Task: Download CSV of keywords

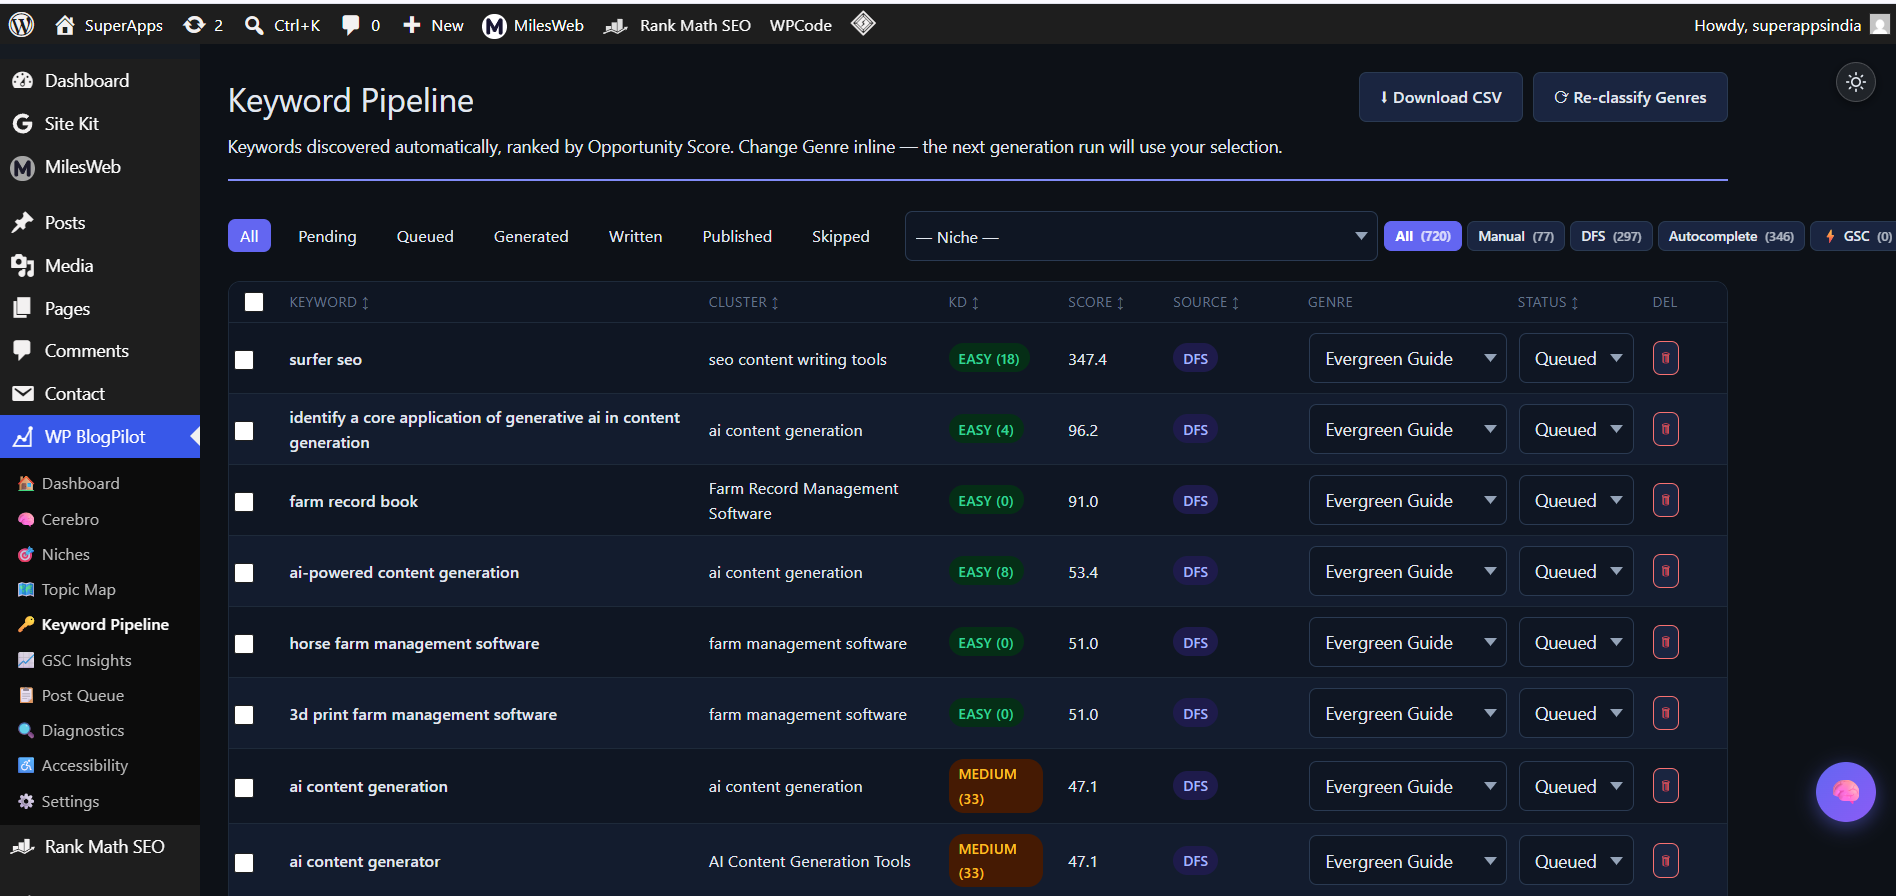Action: coord(1440,97)
